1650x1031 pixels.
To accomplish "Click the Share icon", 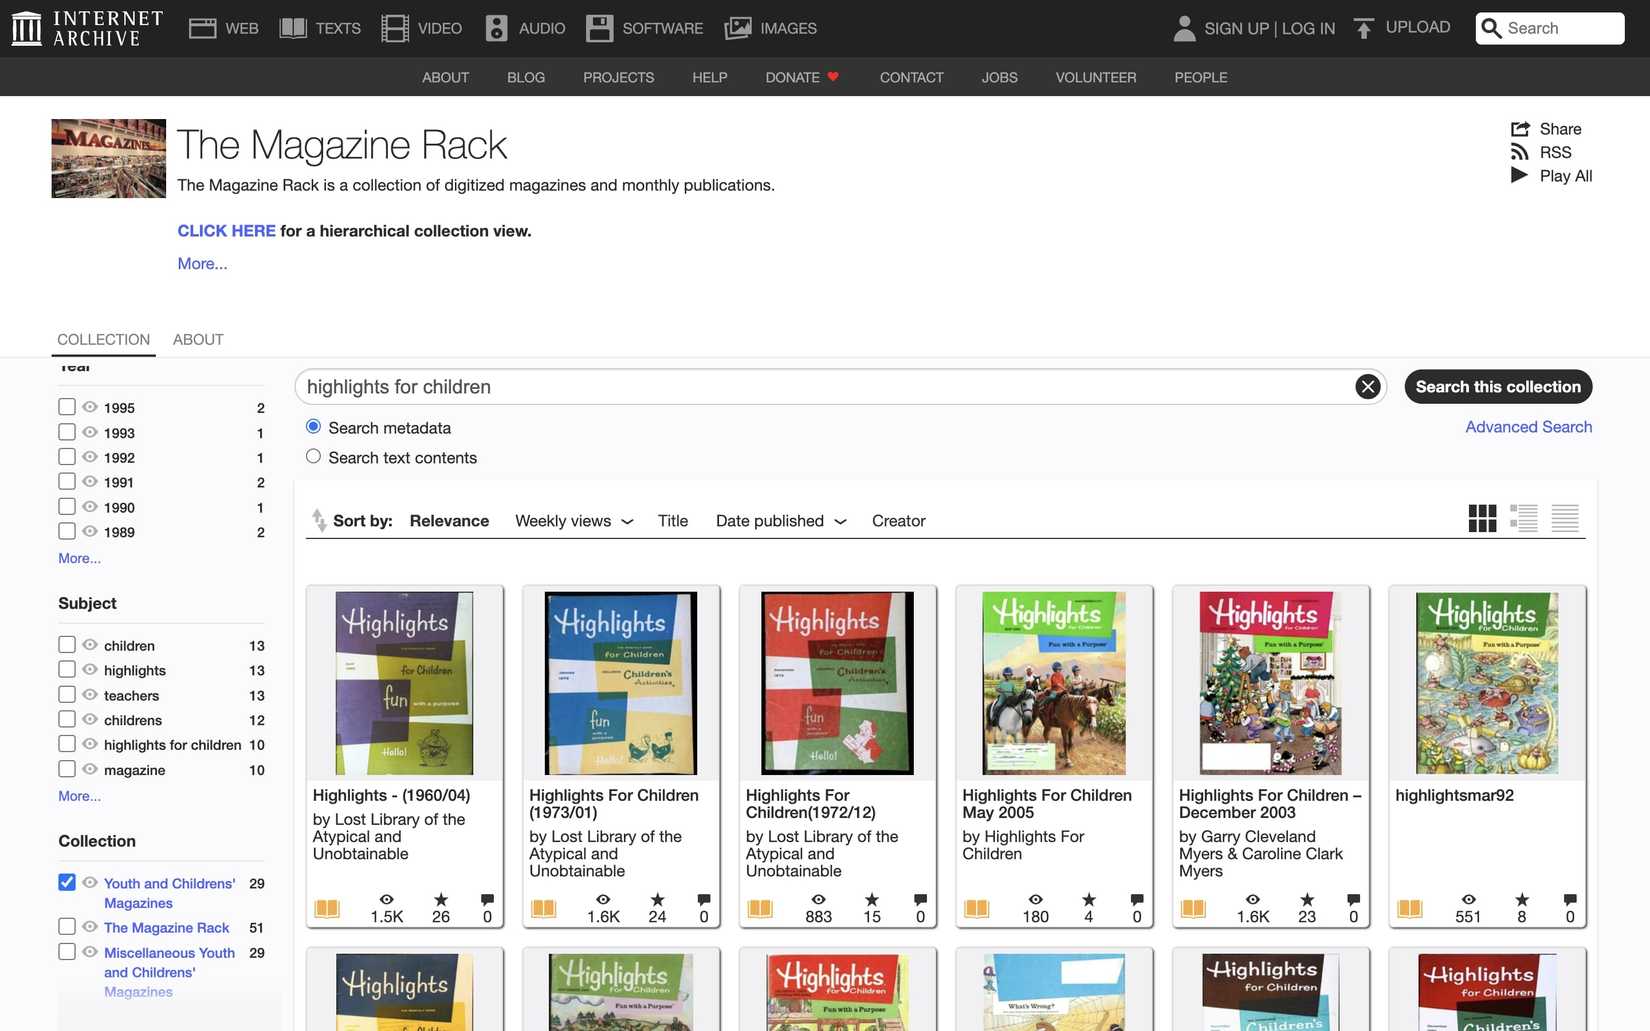I will coord(1520,129).
